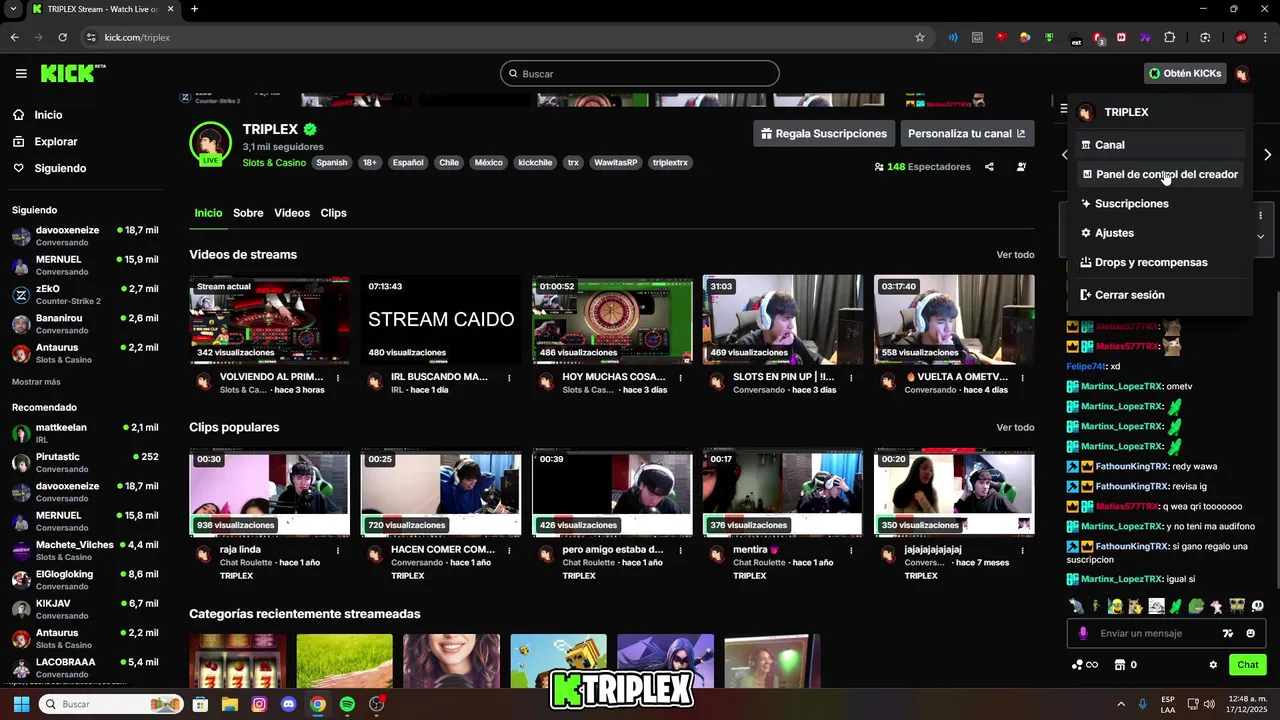This screenshot has width=1280, height=720.
Task: Open Spotify from the Windows taskbar
Action: [x=347, y=704]
